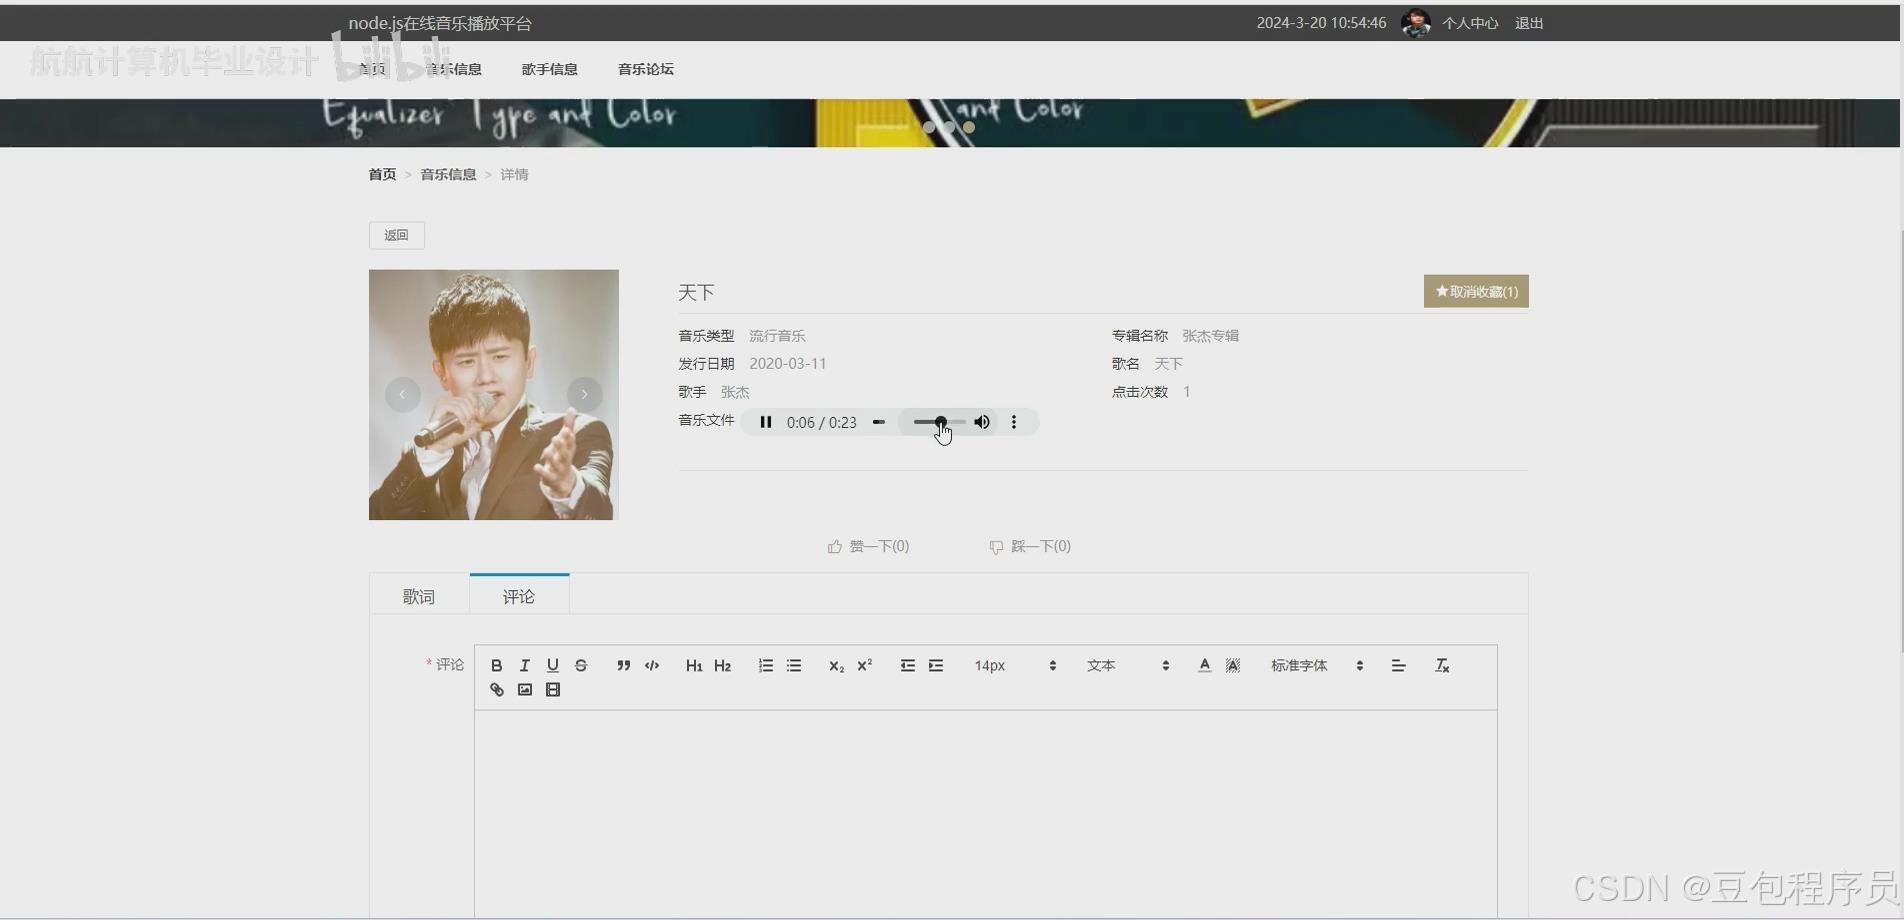The image size is (1904, 920).
Task: Adjust the audio volume slider
Action: pos(939,422)
